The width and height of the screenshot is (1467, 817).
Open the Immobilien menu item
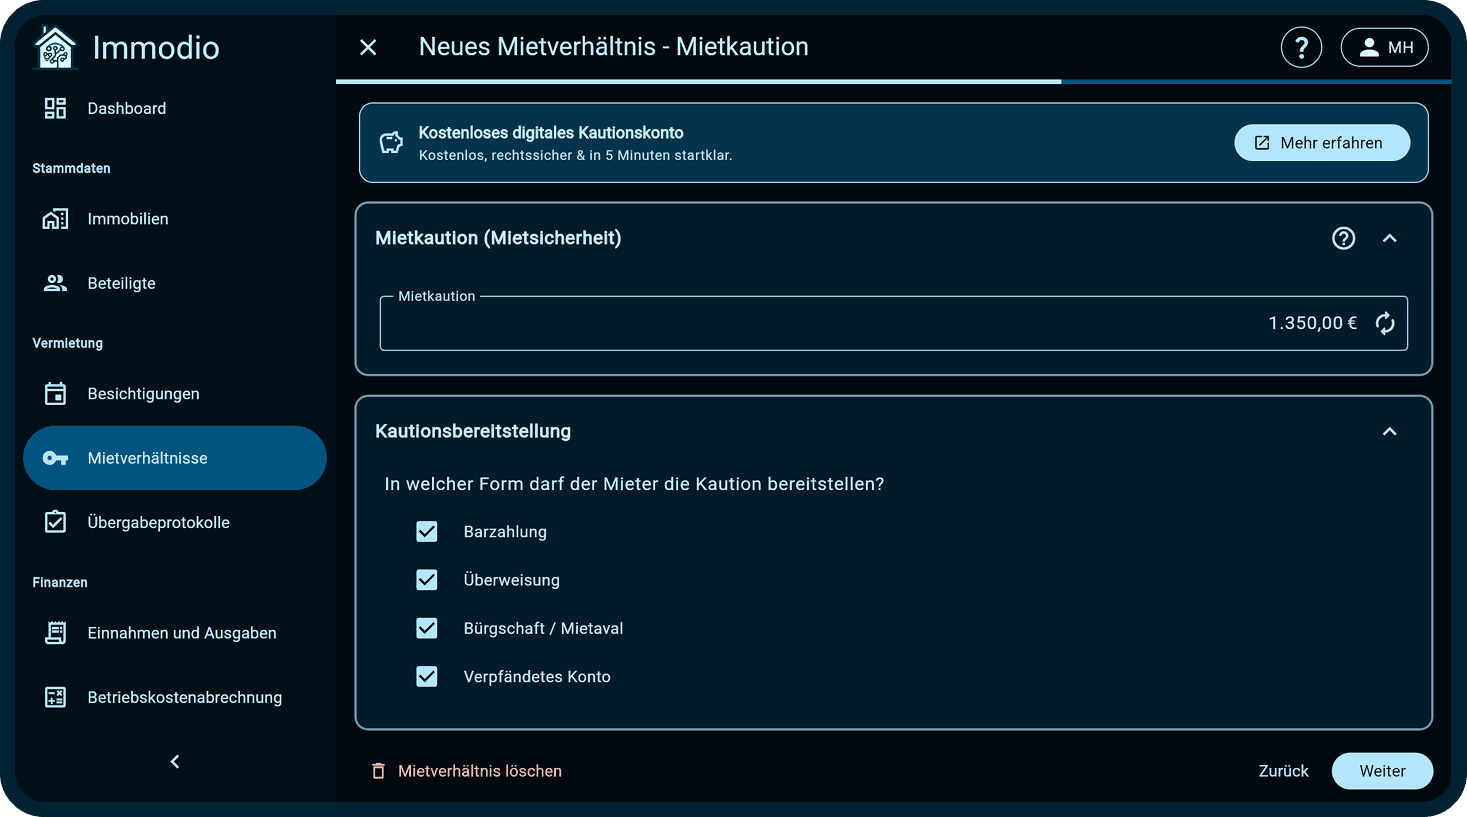pos(175,219)
